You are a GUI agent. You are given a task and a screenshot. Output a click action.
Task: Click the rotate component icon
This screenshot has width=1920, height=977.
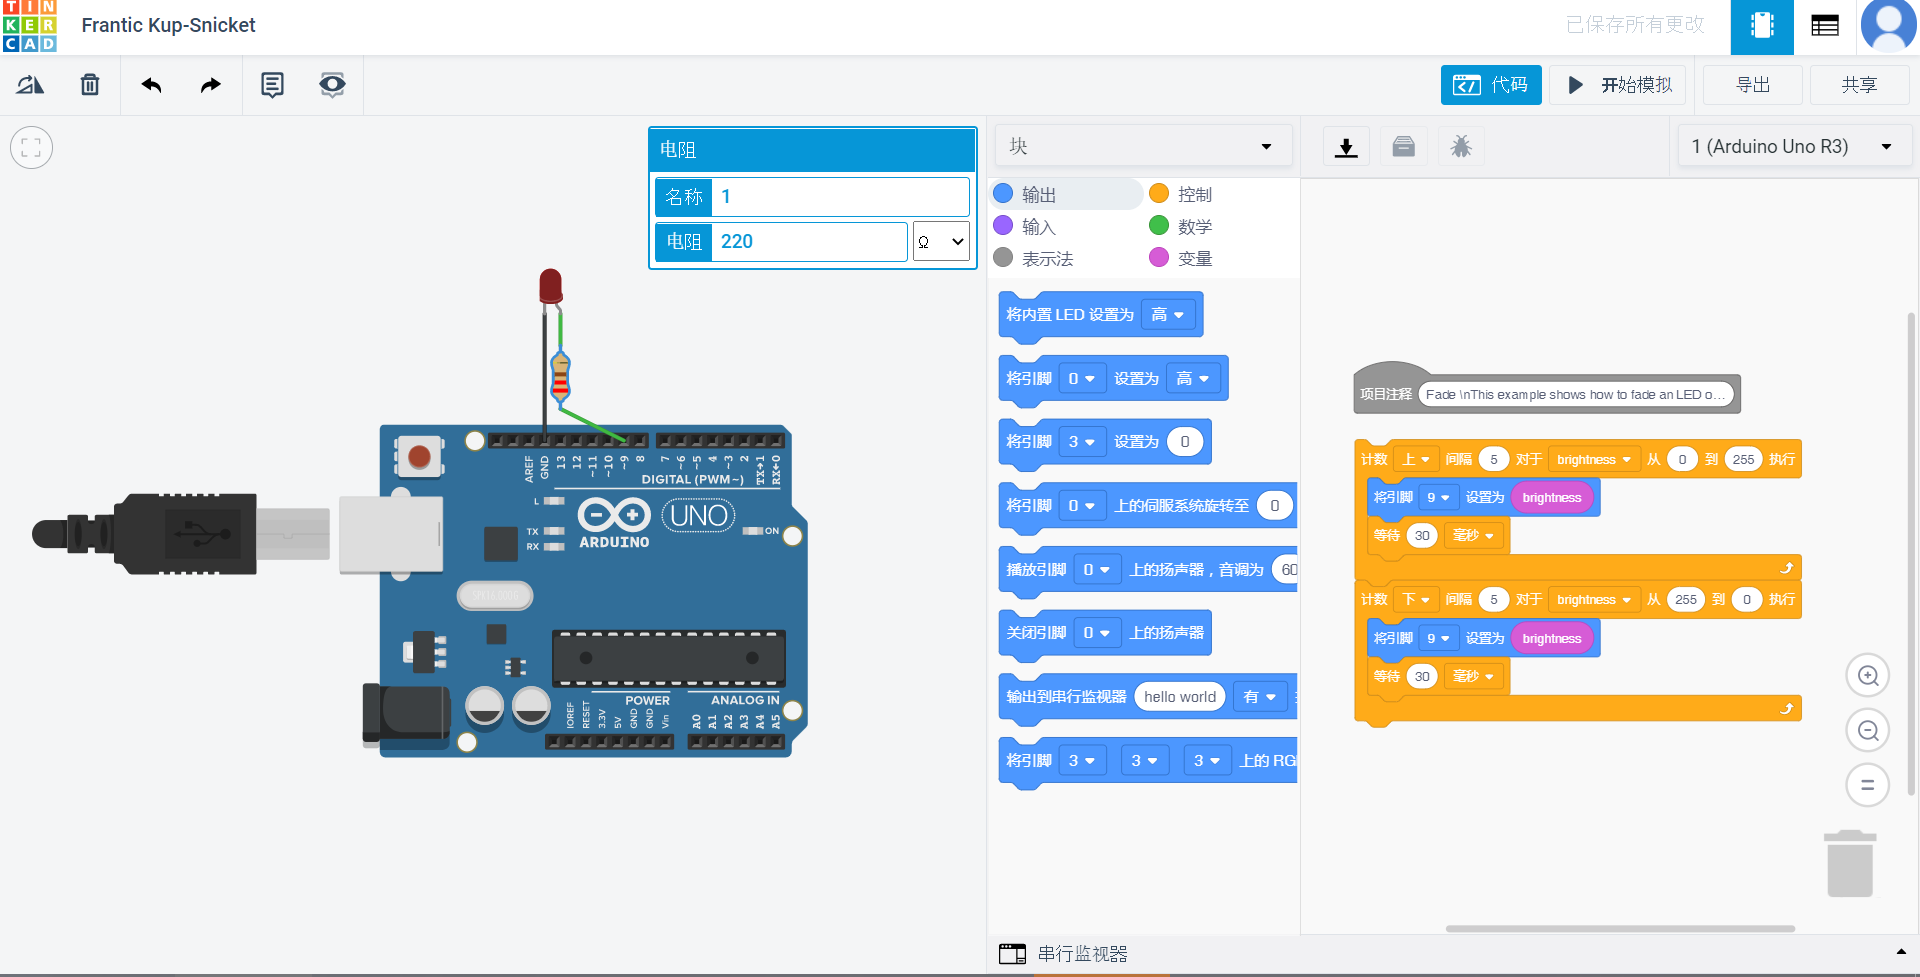tap(30, 85)
